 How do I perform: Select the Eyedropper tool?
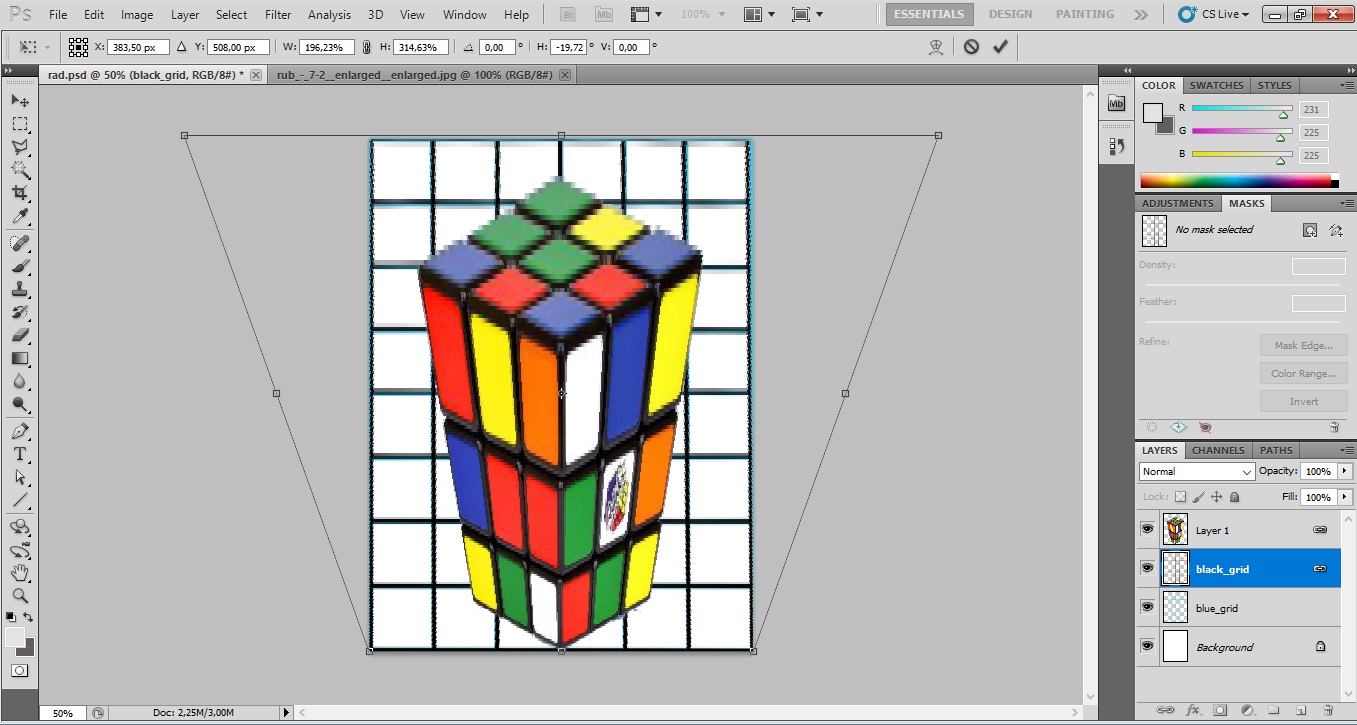click(x=20, y=216)
